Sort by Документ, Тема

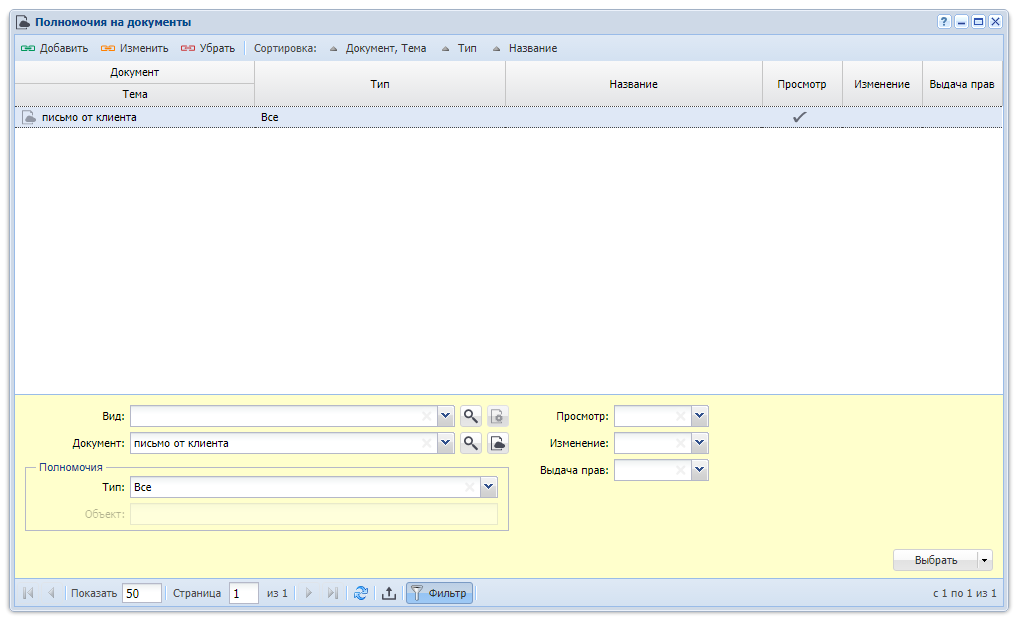(x=378, y=48)
